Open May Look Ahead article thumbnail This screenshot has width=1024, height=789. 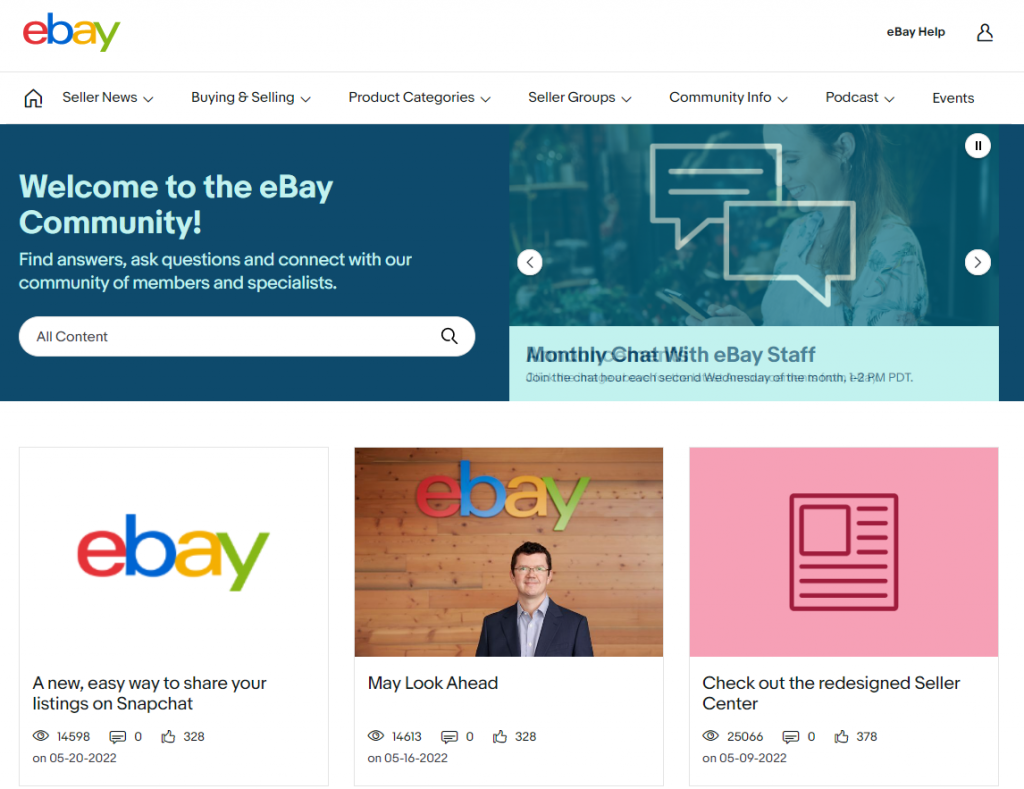coord(509,552)
